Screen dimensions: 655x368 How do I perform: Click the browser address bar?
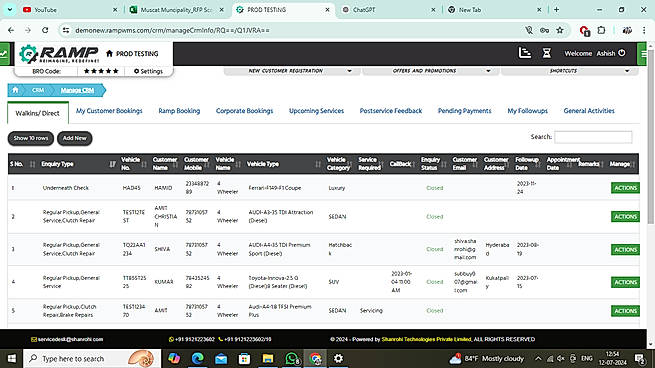click(292, 30)
